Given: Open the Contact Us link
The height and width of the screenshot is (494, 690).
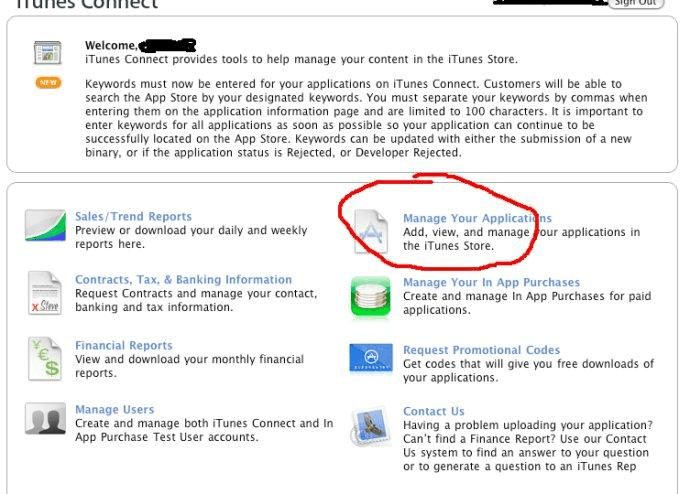Looking at the screenshot, I should tap(434, 411).
